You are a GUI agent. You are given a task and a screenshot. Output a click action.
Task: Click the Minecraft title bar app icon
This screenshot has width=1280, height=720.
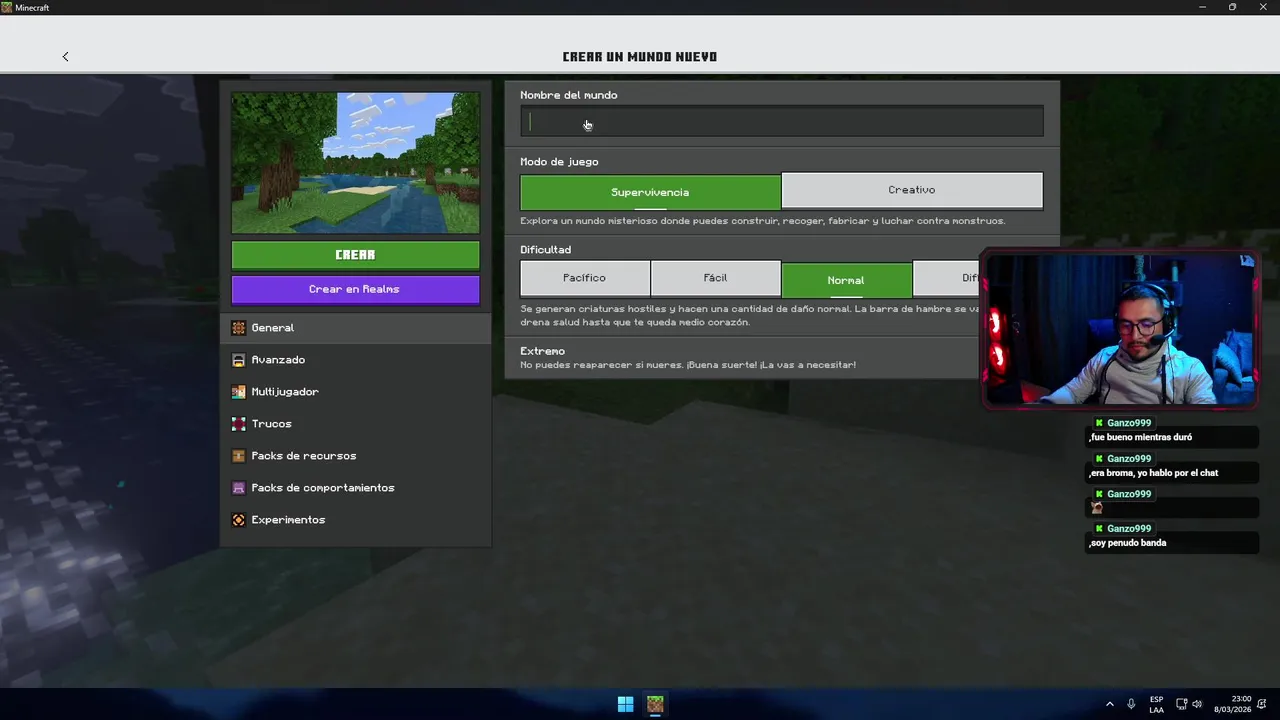click(x=7, y=7)
